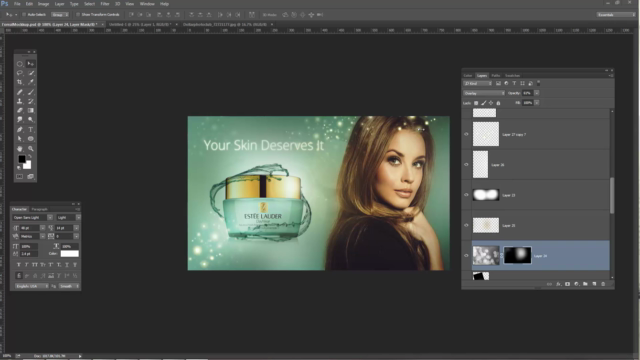Select the Ellipse shape tool
The image size is (640, 360).
31,139
